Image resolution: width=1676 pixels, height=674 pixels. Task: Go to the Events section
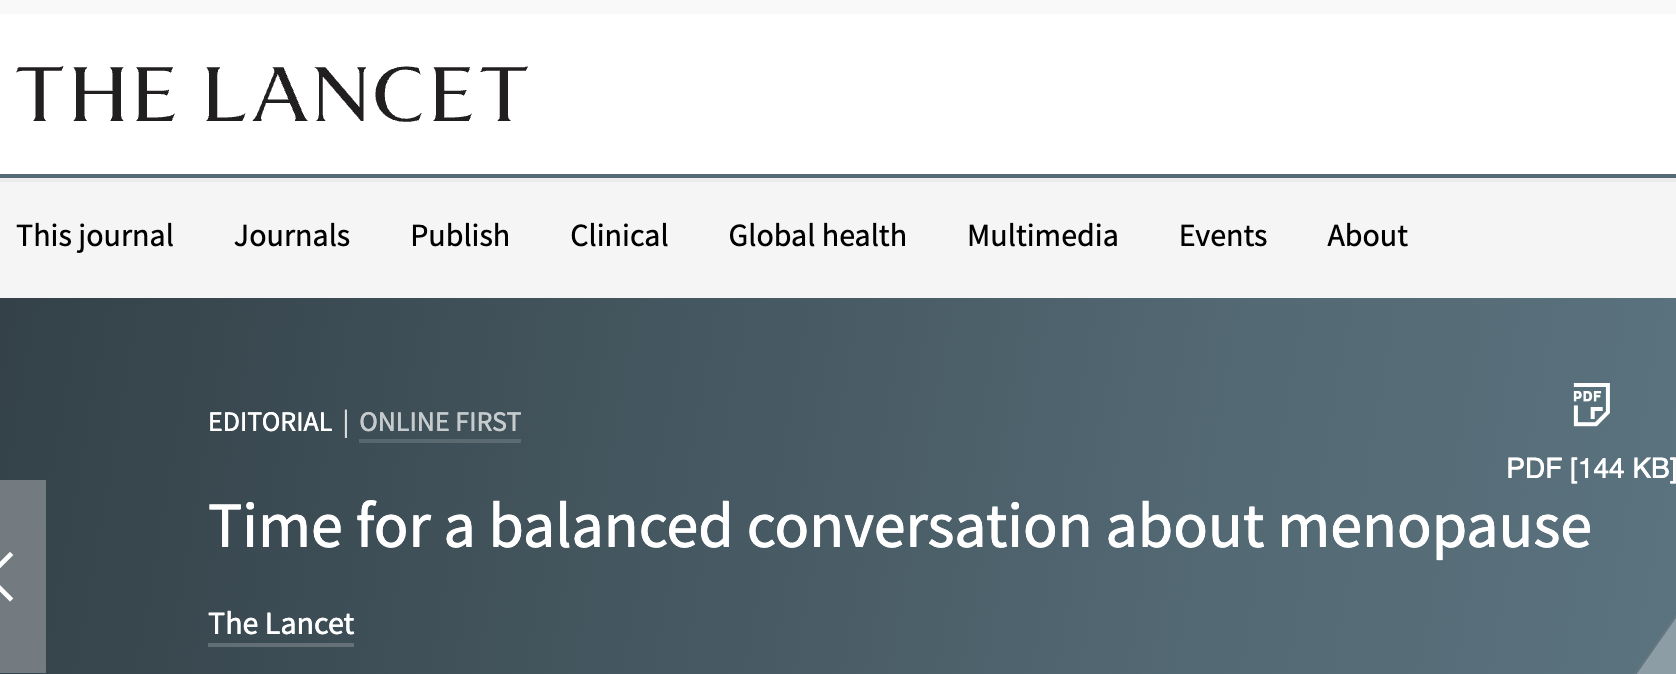click(x=1222, y=236)
